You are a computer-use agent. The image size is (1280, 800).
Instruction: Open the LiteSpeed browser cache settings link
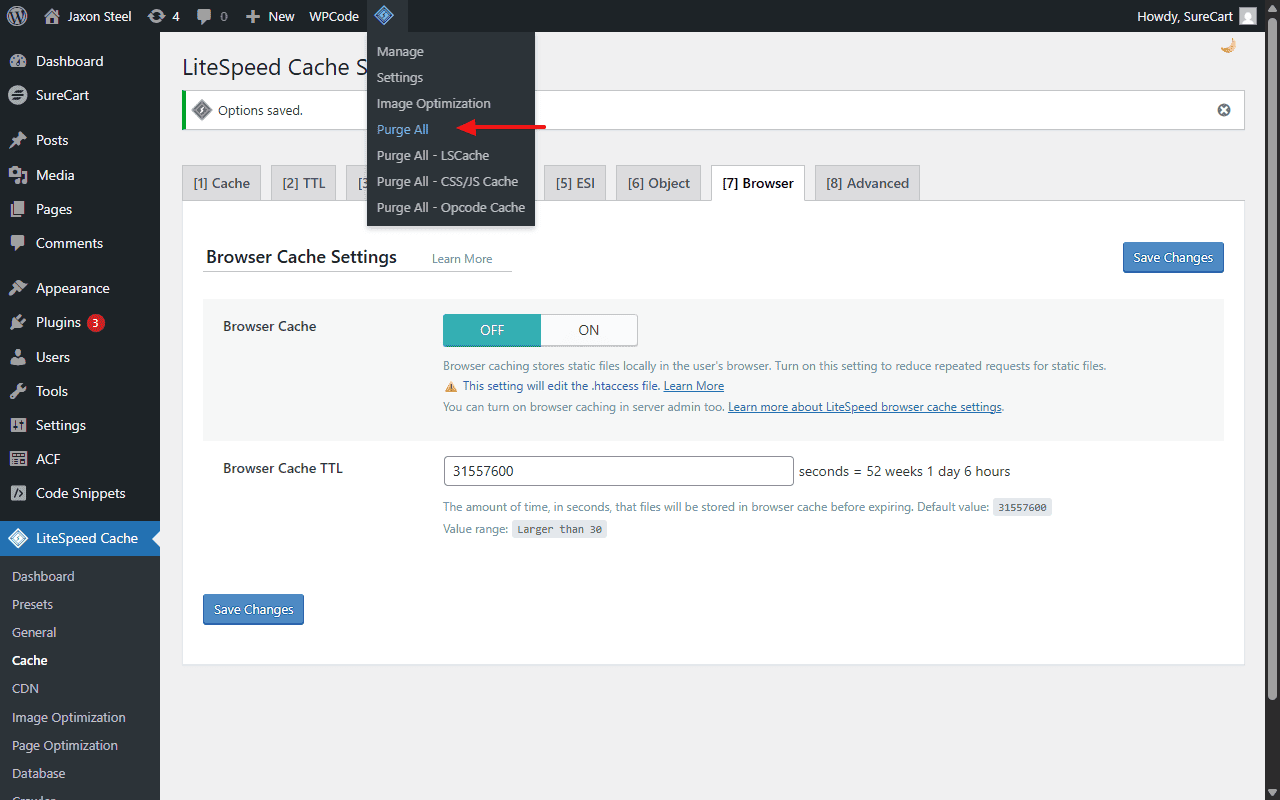(x=865, y=407)
